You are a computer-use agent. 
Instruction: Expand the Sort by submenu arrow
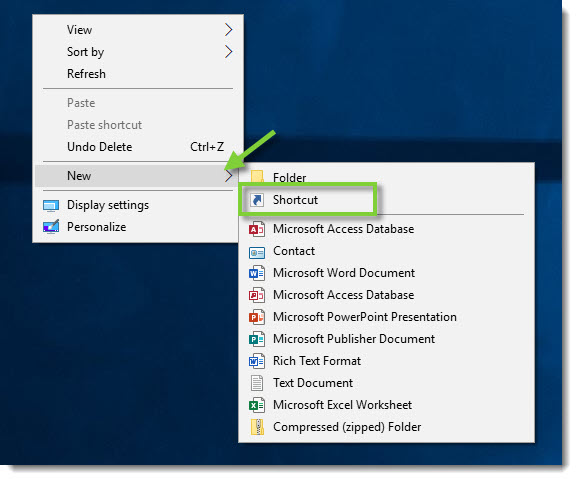229,52
